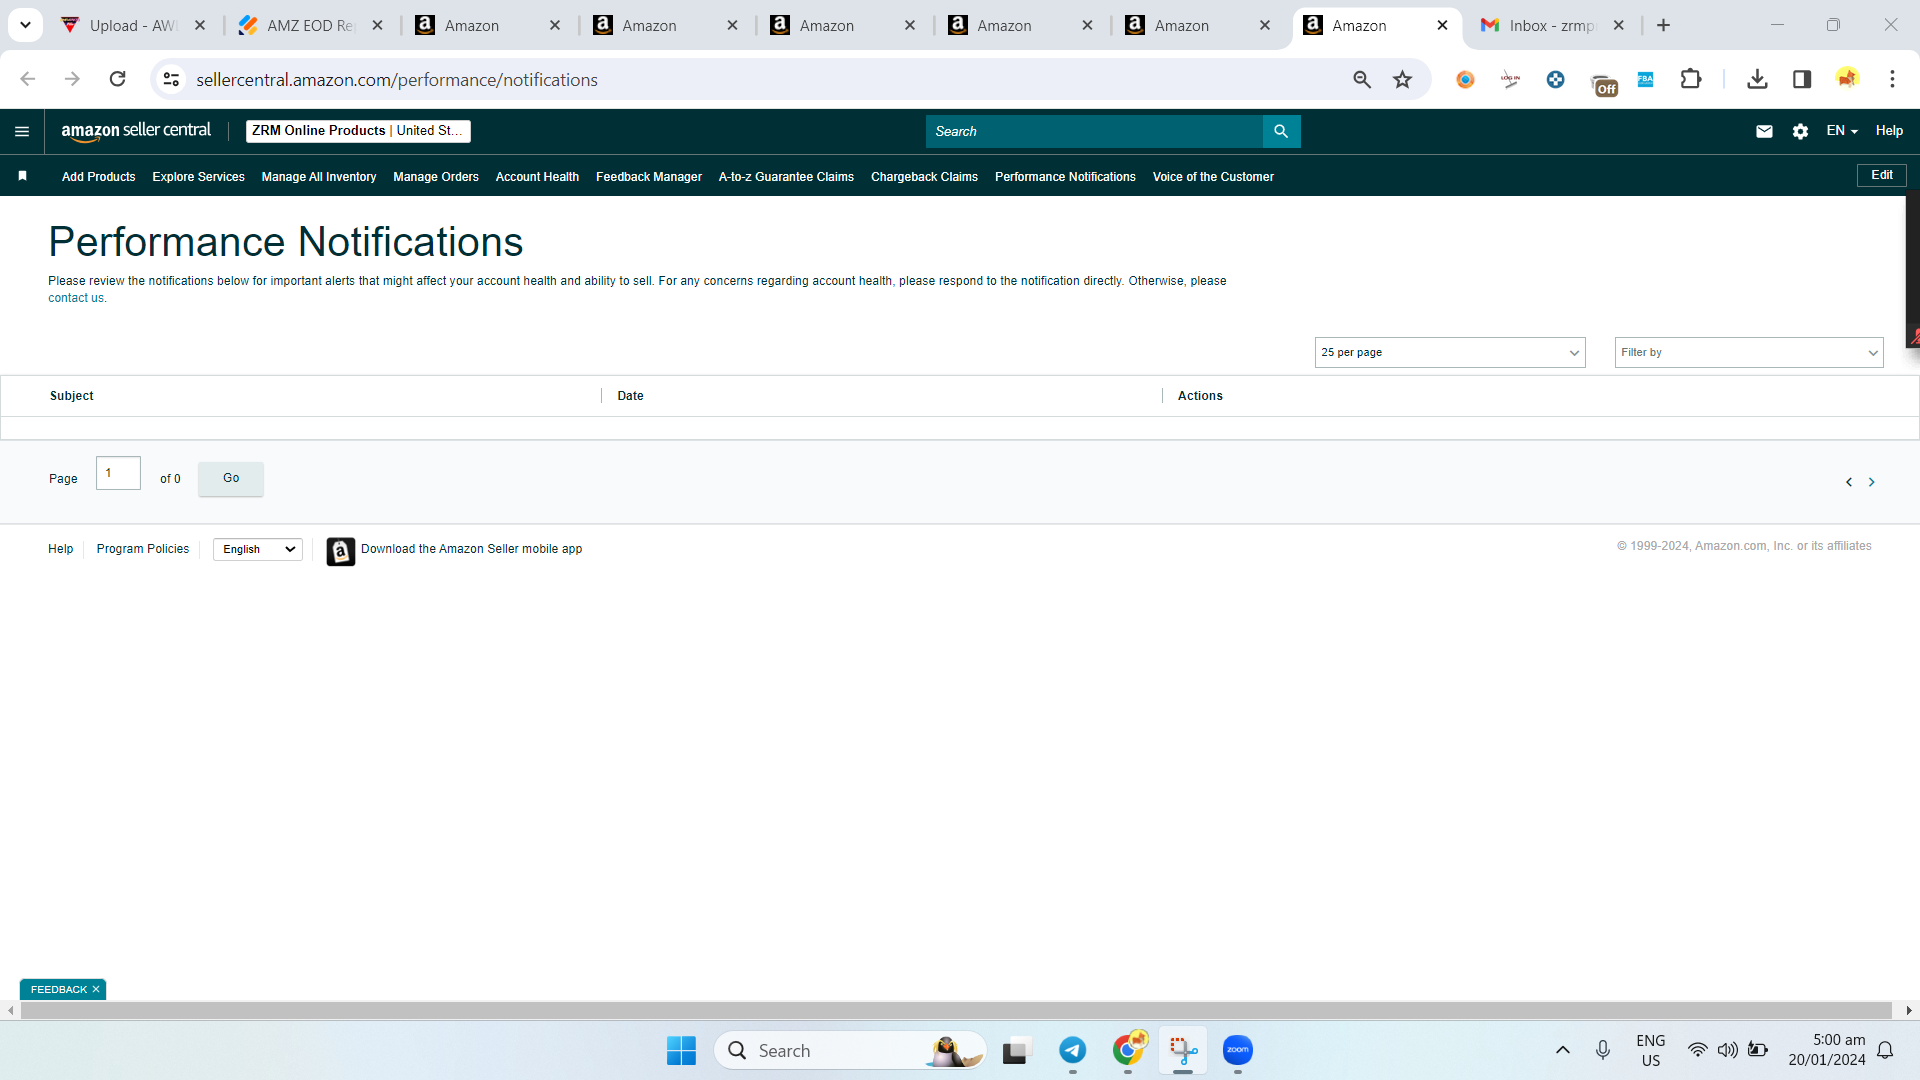Open the Seller Central hamburger menu
The height and width of the screenshot is (1080, 1920).
click(22, 131)
